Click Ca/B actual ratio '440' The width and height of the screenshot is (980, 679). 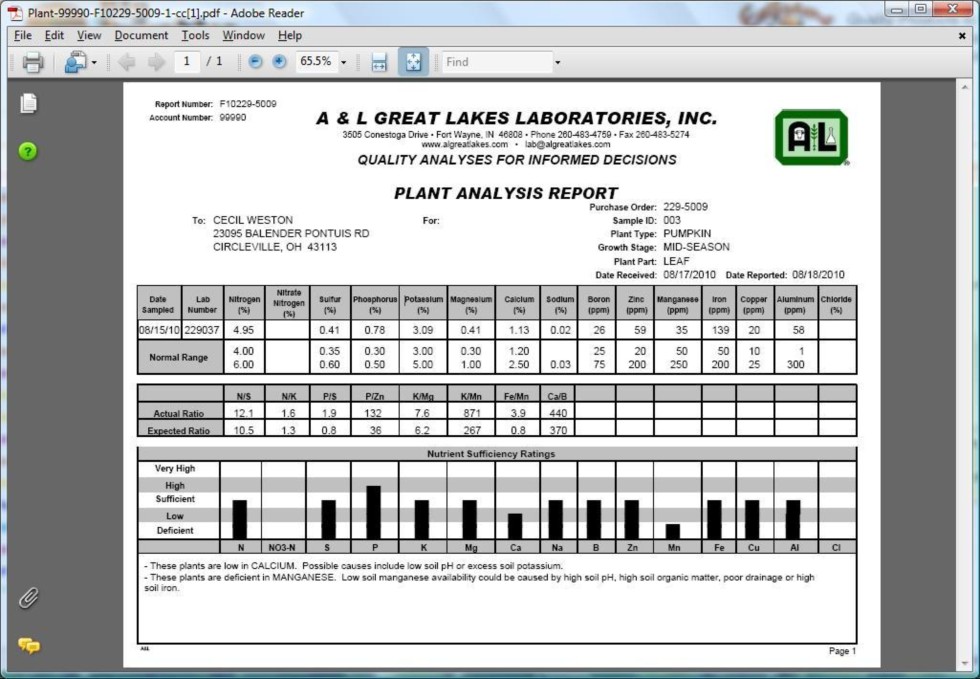coord(558,413)
